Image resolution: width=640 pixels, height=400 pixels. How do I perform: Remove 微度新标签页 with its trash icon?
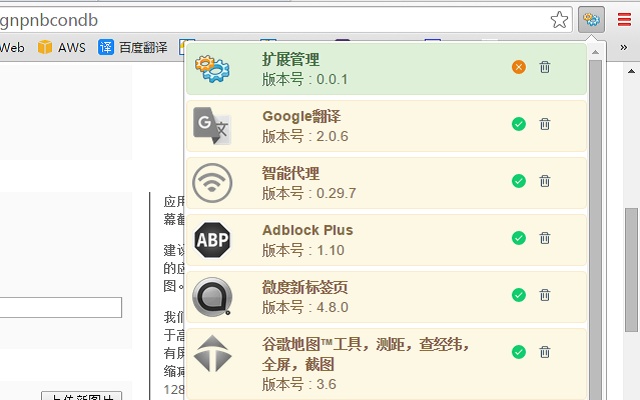tap(544, 295)
